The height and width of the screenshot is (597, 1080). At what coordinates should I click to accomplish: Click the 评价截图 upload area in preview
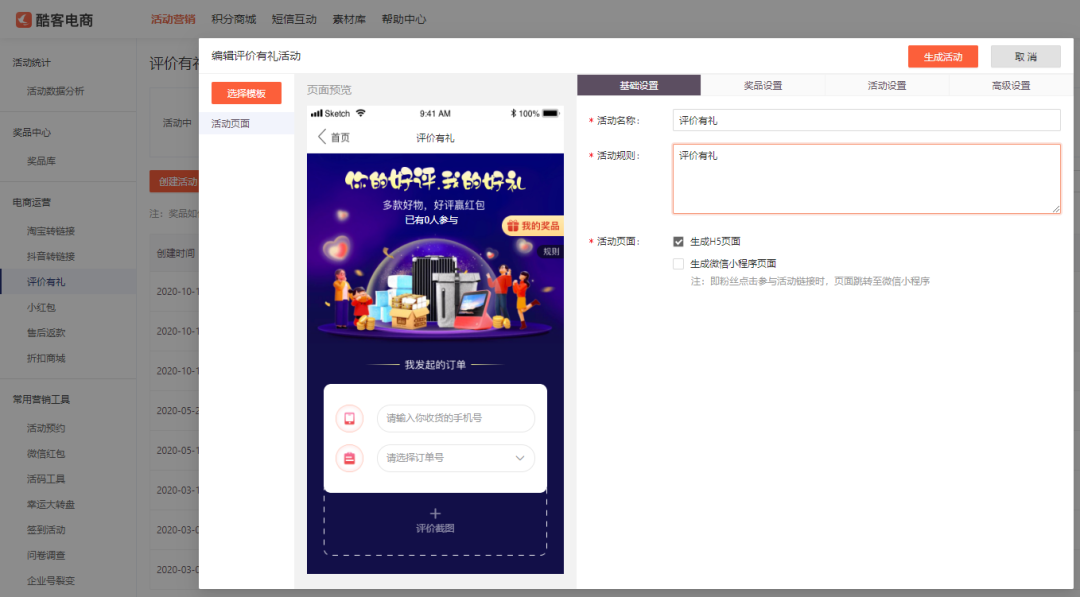435,522
